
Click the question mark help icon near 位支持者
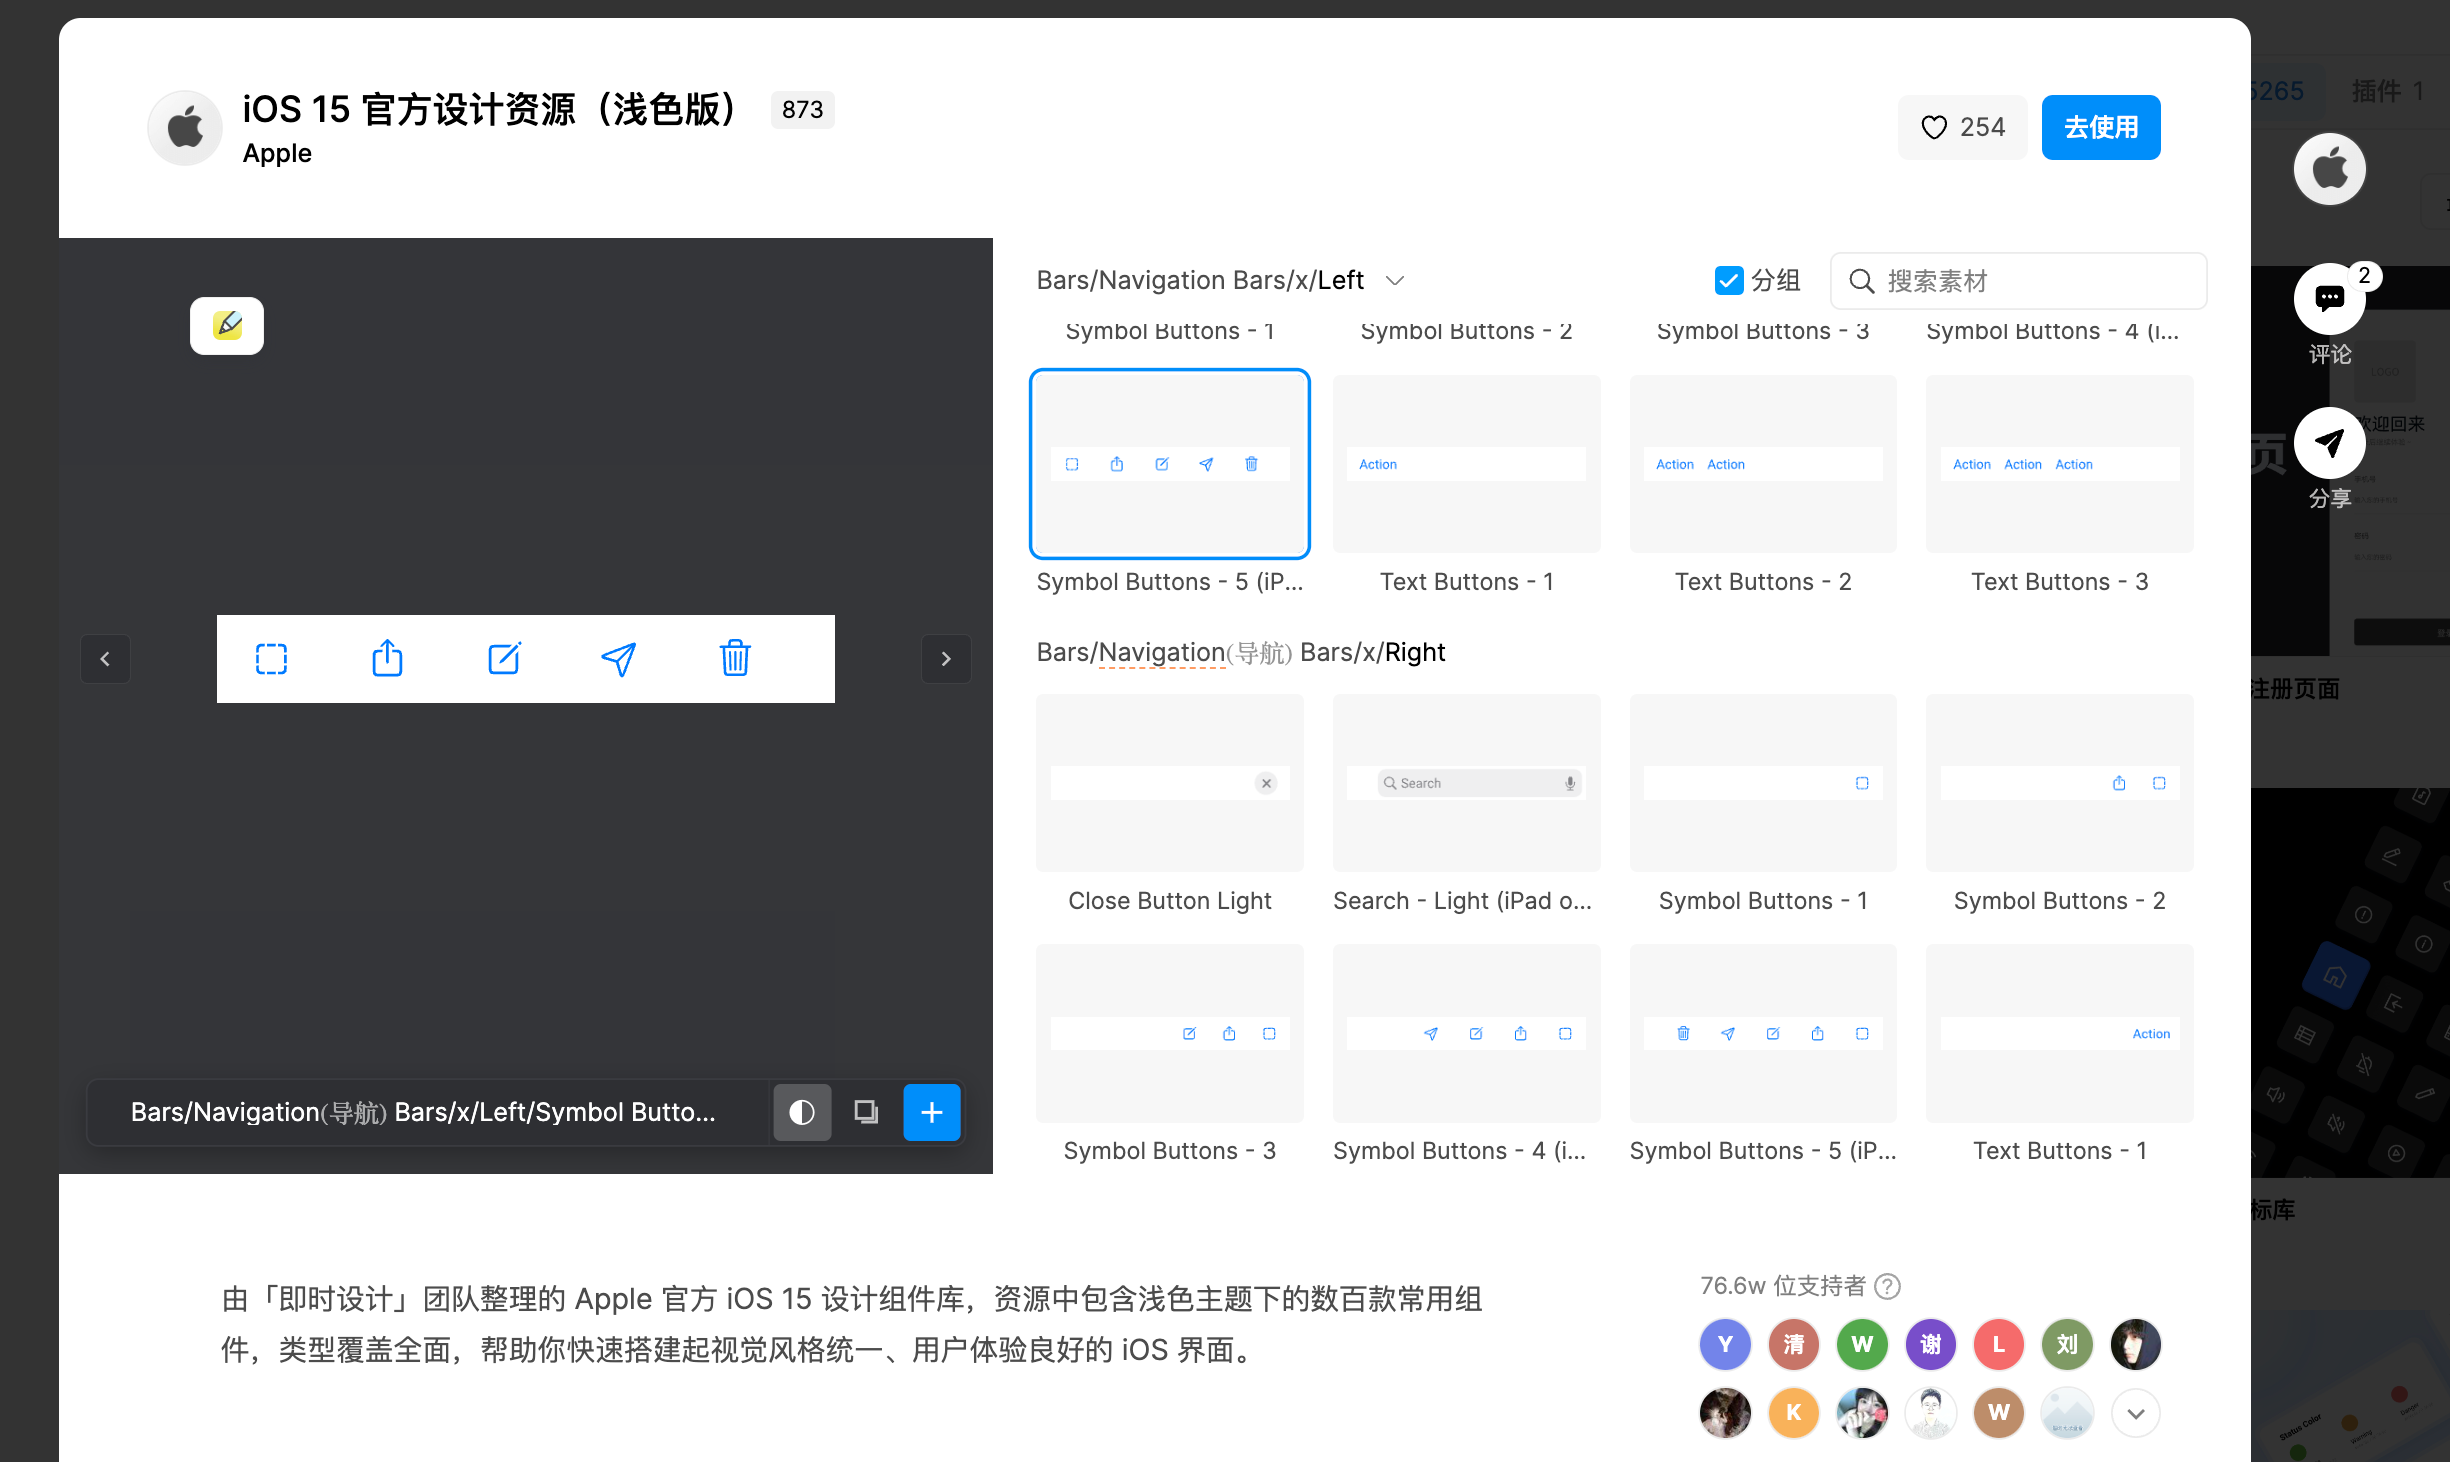tap(1887, 1286)
